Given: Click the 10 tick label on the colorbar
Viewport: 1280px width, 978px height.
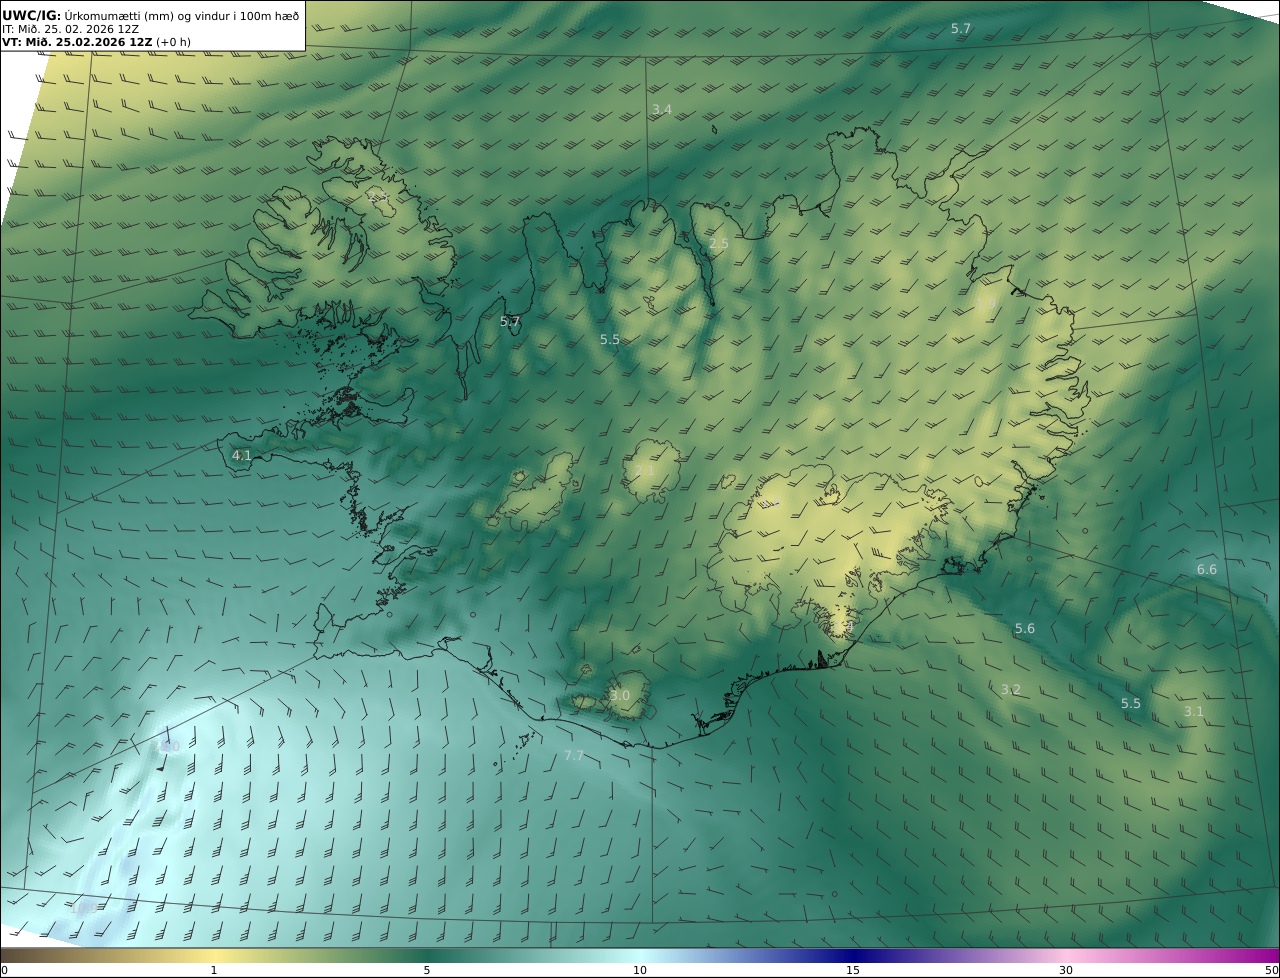Looking at the screenshot, I should point(640,970).
